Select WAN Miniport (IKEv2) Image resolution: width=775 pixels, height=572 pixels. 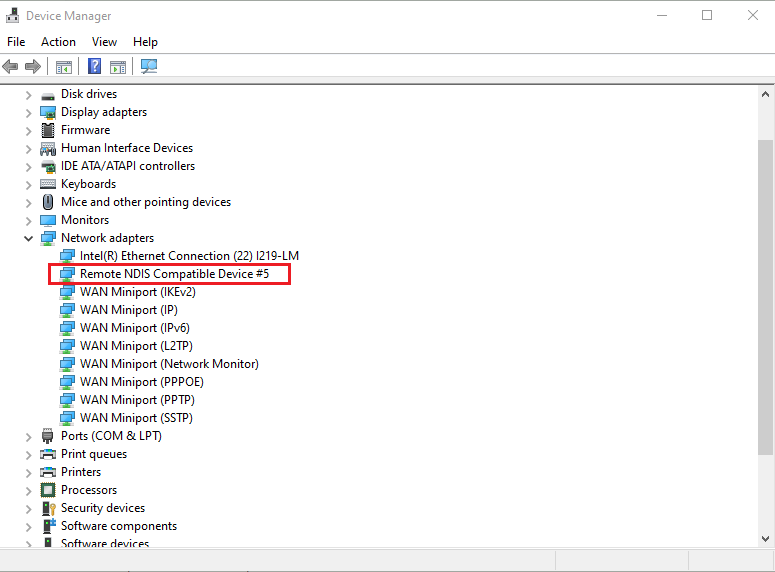coord(138,292)
